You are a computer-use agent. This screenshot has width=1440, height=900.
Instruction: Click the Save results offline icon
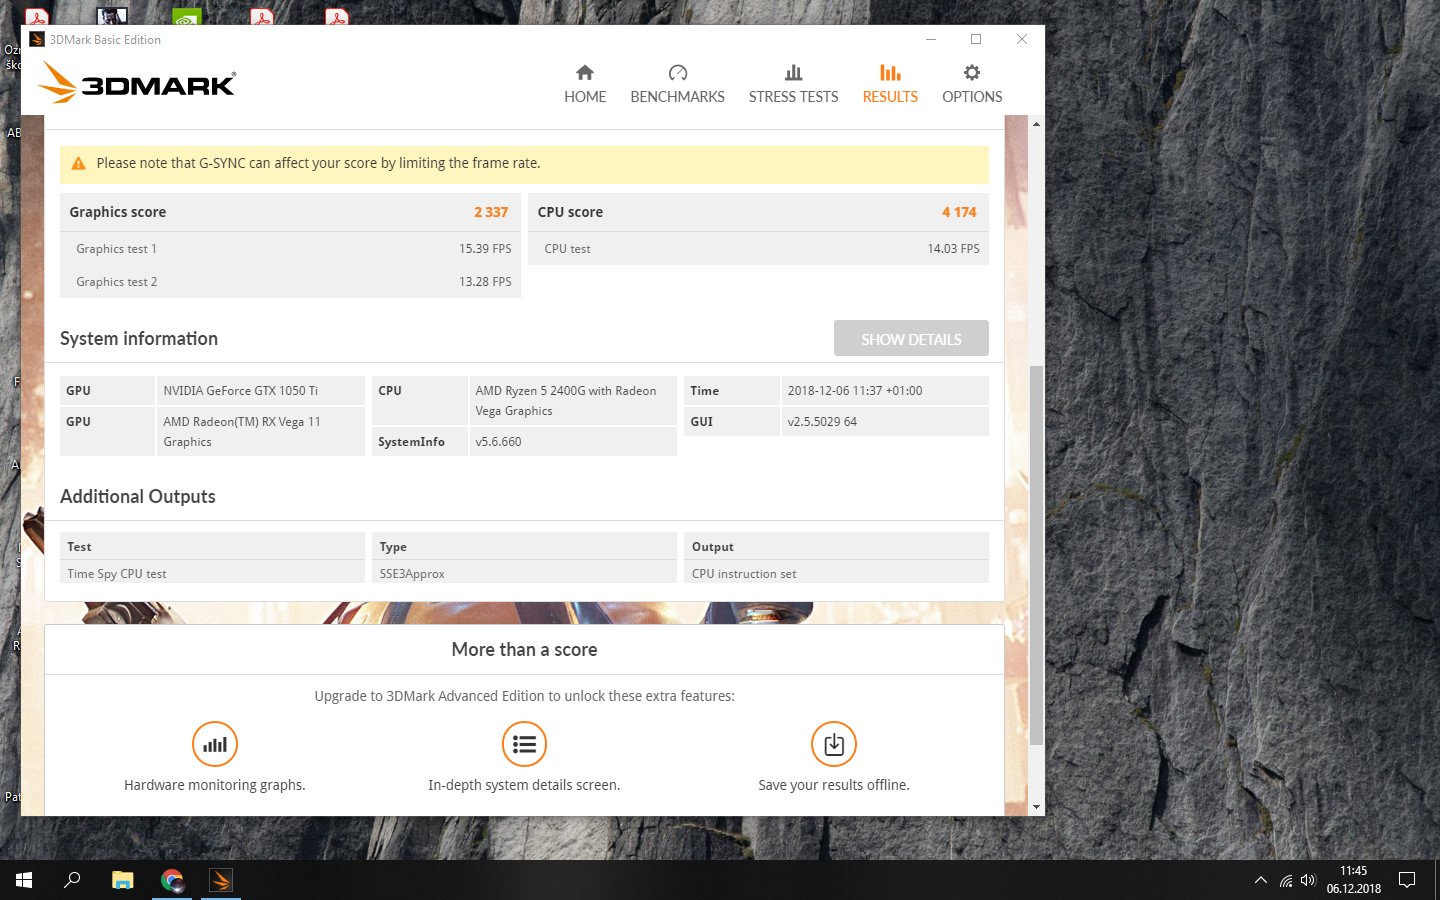coord(834,744)
